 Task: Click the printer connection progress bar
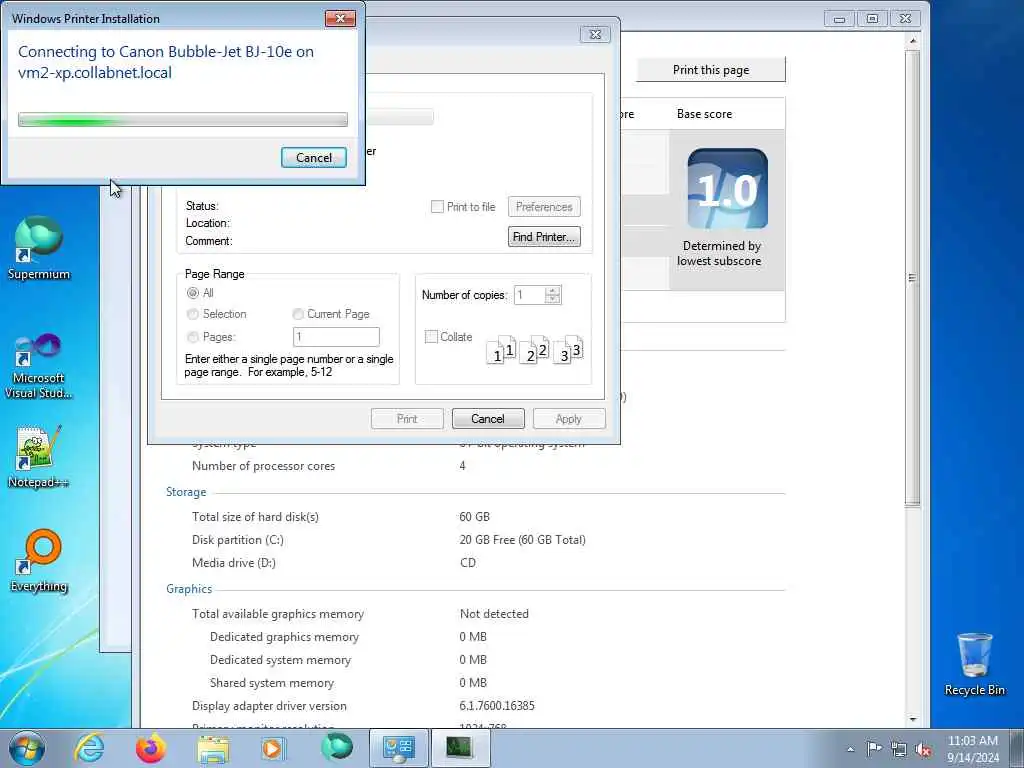point(183,120)
